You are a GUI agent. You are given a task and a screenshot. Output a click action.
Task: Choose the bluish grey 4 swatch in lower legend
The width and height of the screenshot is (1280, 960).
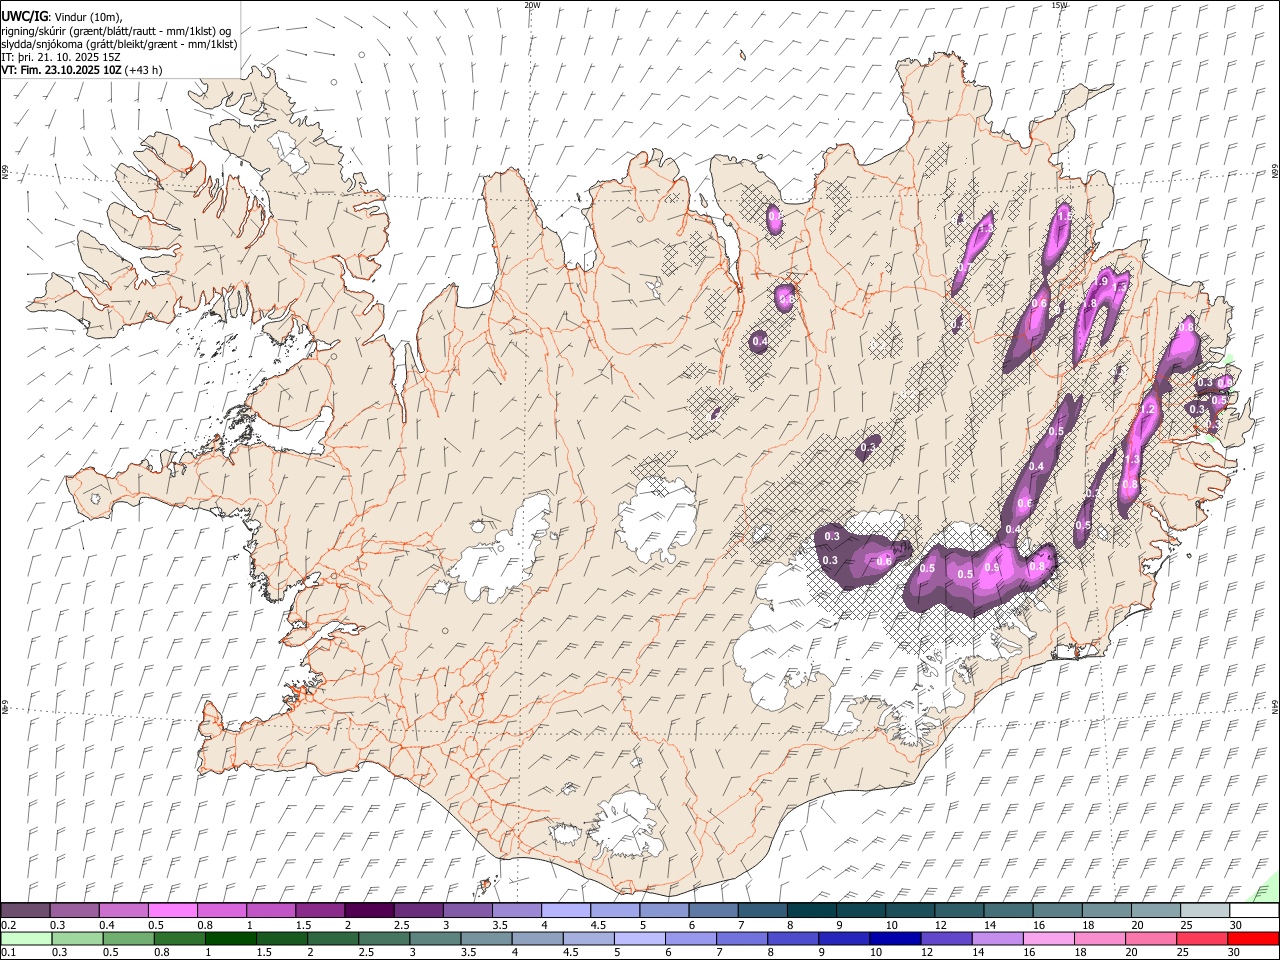(537, 939)
